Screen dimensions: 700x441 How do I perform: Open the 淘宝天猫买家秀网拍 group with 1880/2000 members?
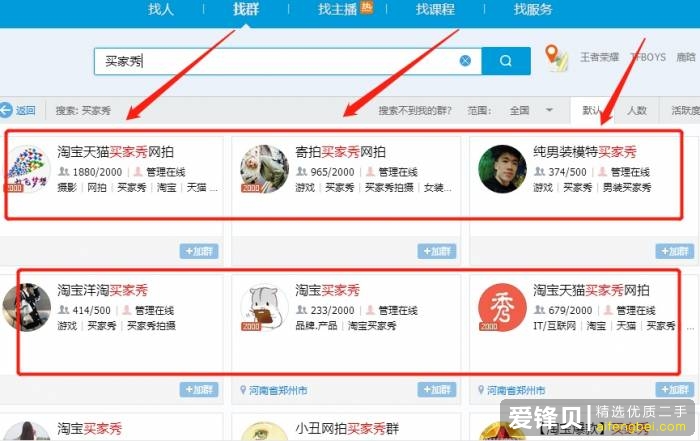115,152
